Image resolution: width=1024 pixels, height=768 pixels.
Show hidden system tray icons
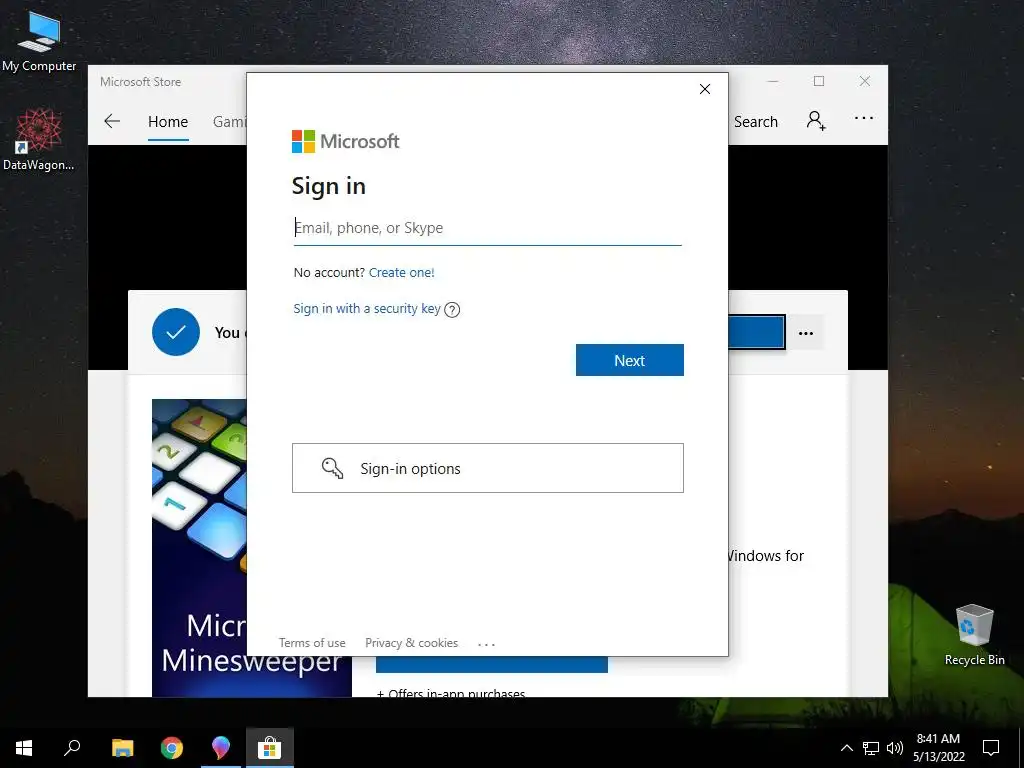click(x=846, y=748)
